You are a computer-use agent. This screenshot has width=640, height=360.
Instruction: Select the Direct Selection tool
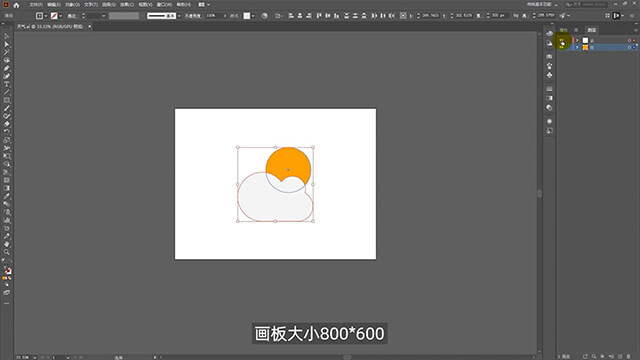pos(7,44)
